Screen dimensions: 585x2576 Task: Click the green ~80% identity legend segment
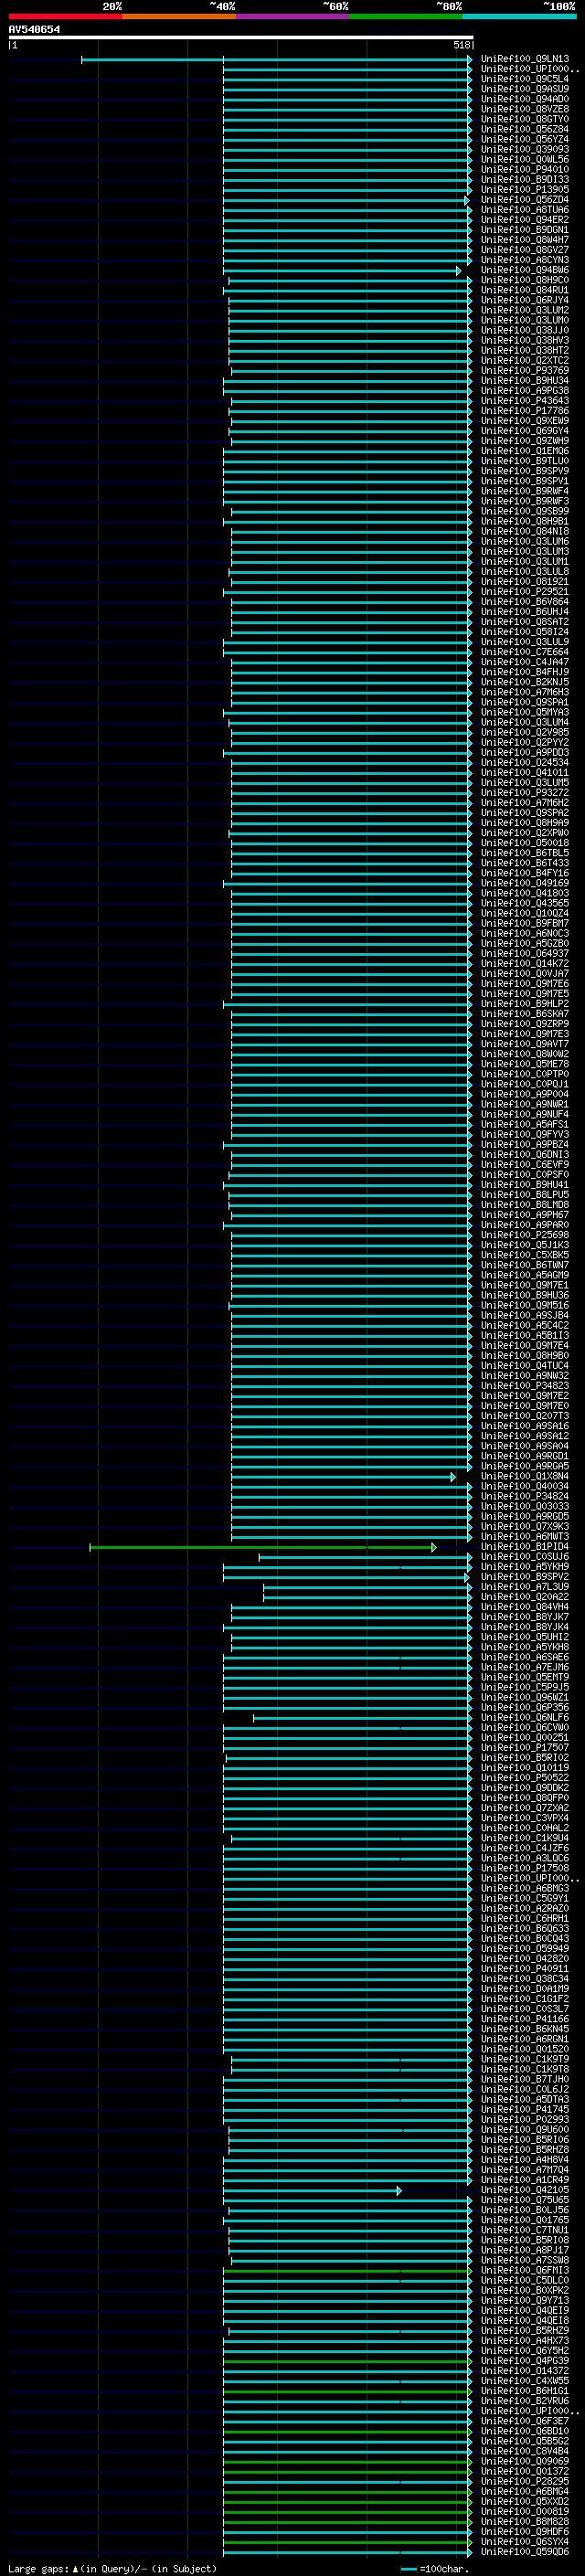pyautogui.click(x=406, y=16)
